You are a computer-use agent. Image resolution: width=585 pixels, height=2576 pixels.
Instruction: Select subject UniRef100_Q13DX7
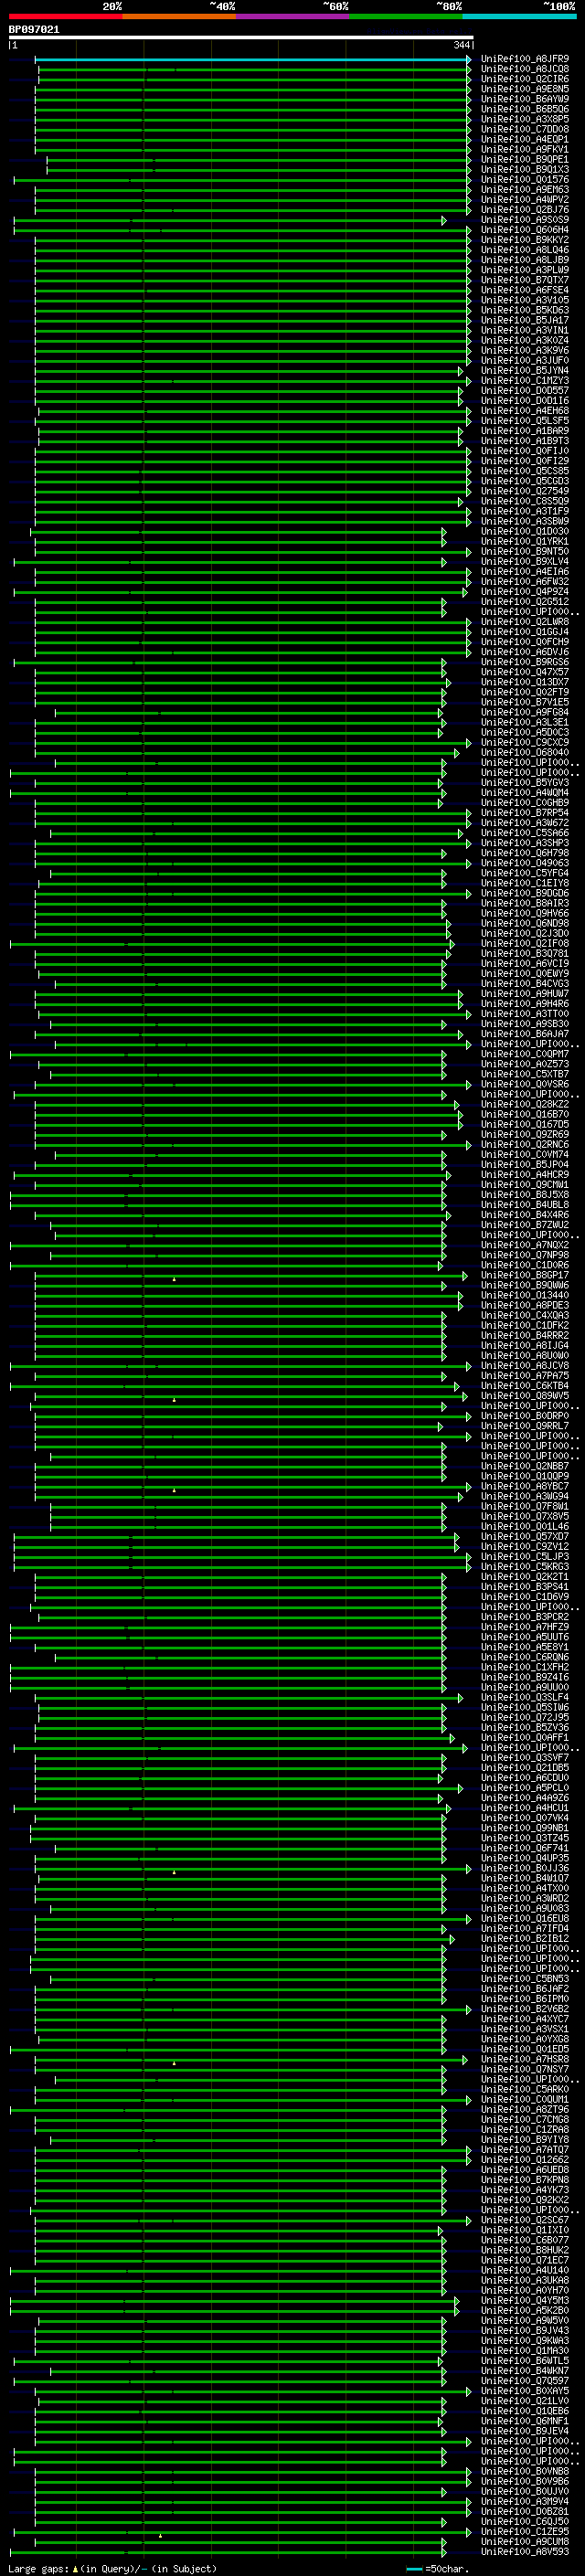525,682
